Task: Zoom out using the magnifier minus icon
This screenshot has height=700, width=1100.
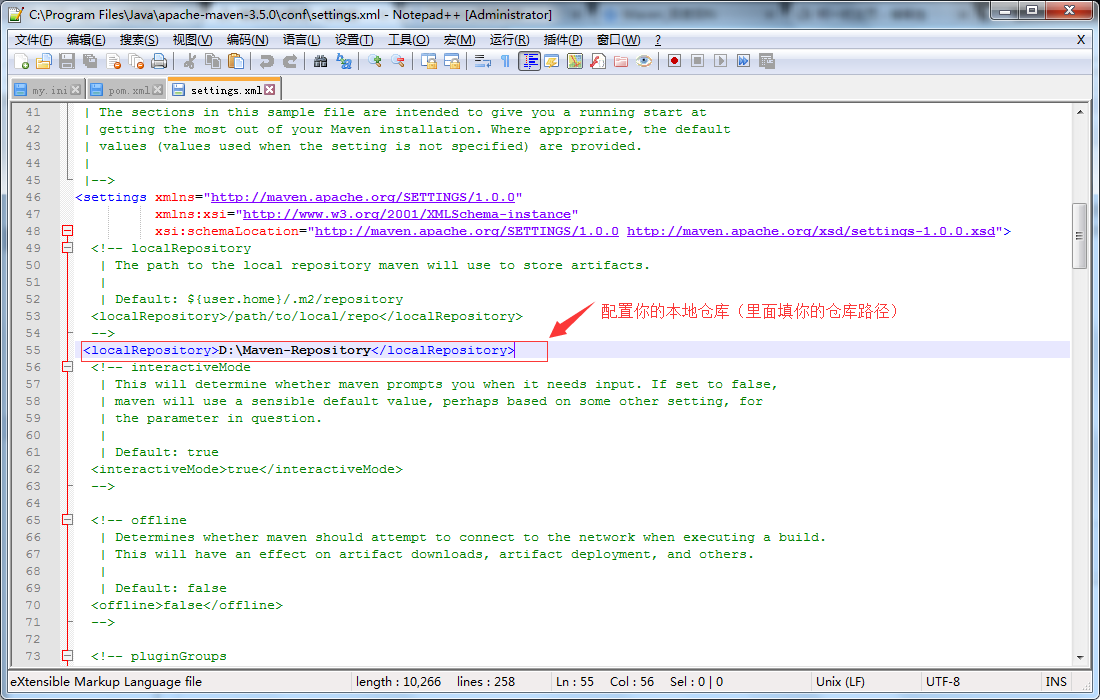Action: pyautogui.click(x=398, y=62)
